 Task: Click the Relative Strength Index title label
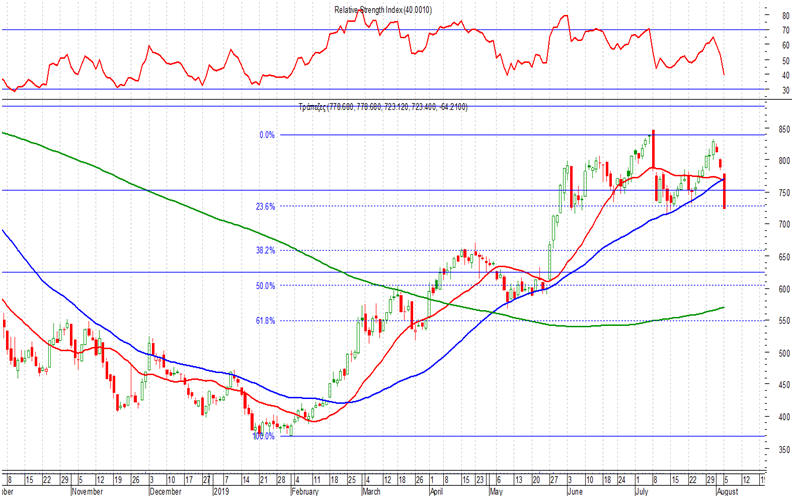click(383, 10)
